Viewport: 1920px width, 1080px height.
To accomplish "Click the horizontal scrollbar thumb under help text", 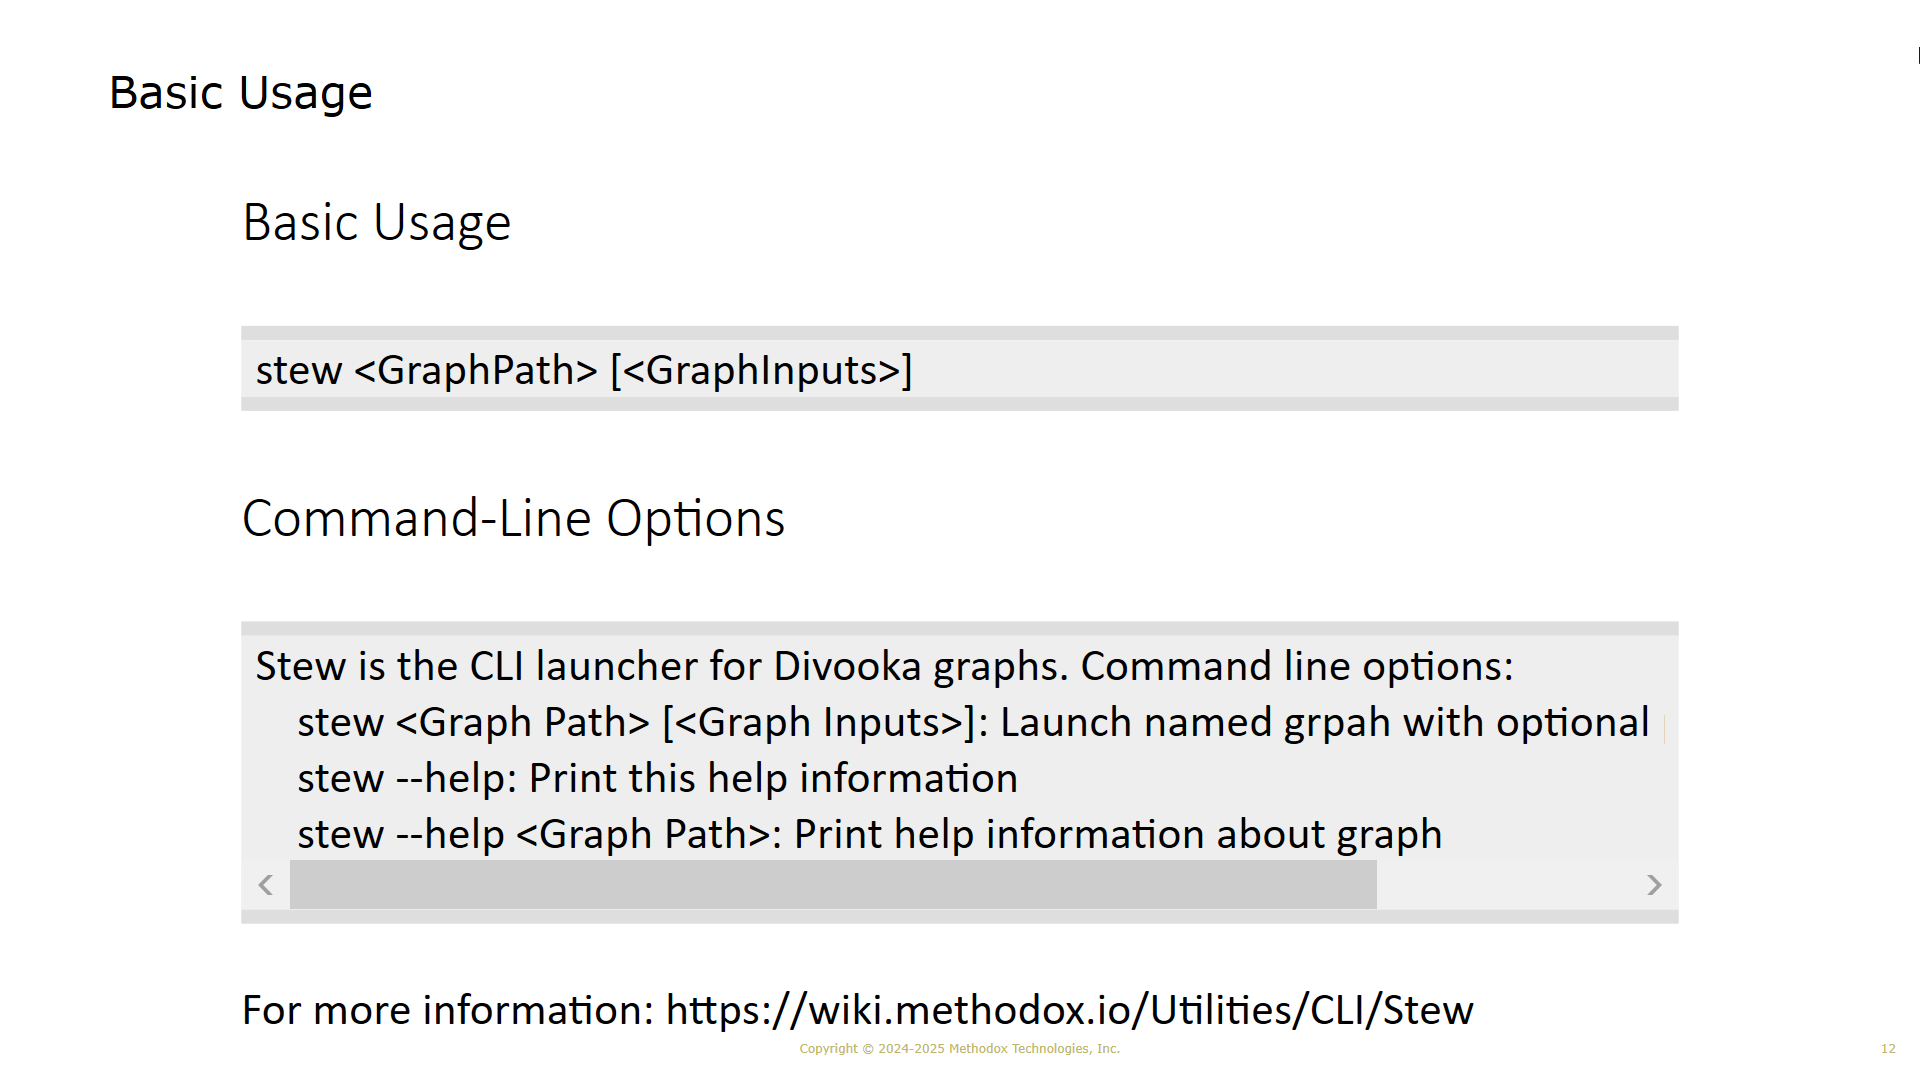I will (833, 885).
